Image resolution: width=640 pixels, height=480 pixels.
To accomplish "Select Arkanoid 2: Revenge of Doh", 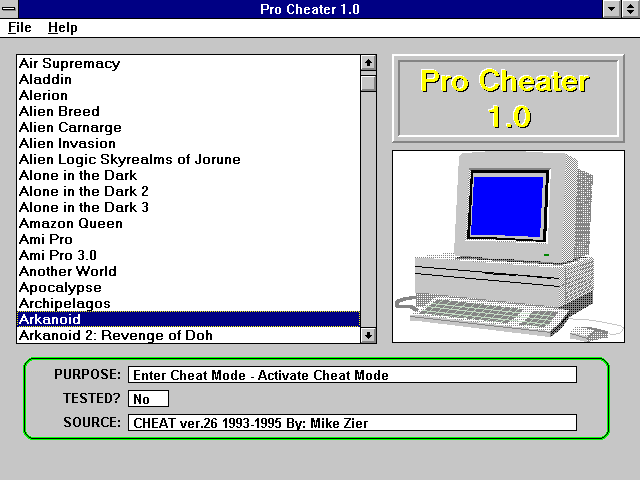I will 115,335.
